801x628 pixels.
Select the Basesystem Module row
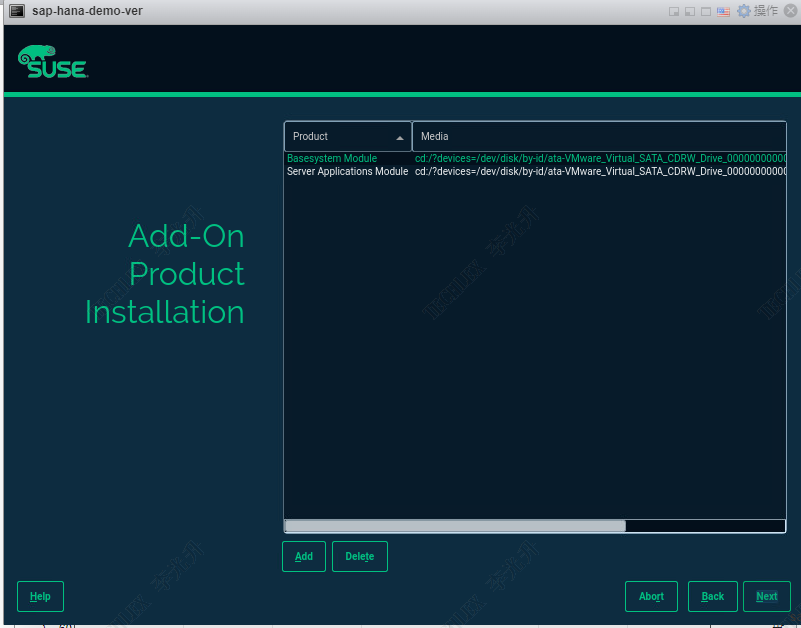tap(535, 158)
